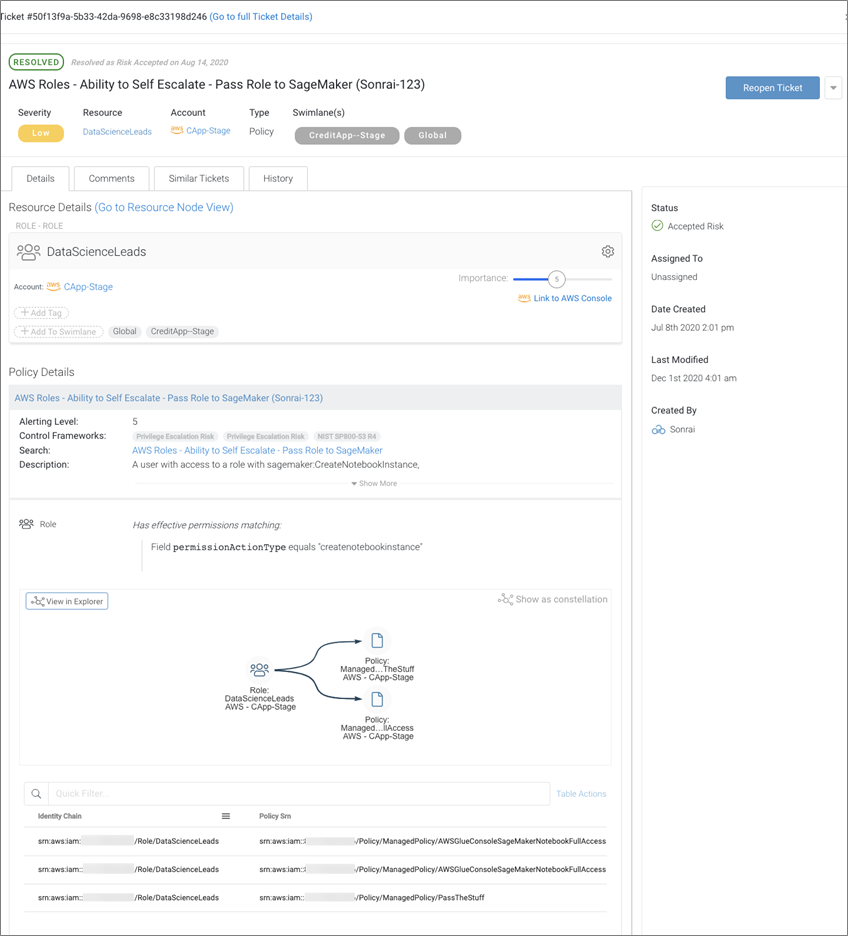848x936 pixels.
Task: Click the Policy Srn column header
Action: [x=275, y=816]
